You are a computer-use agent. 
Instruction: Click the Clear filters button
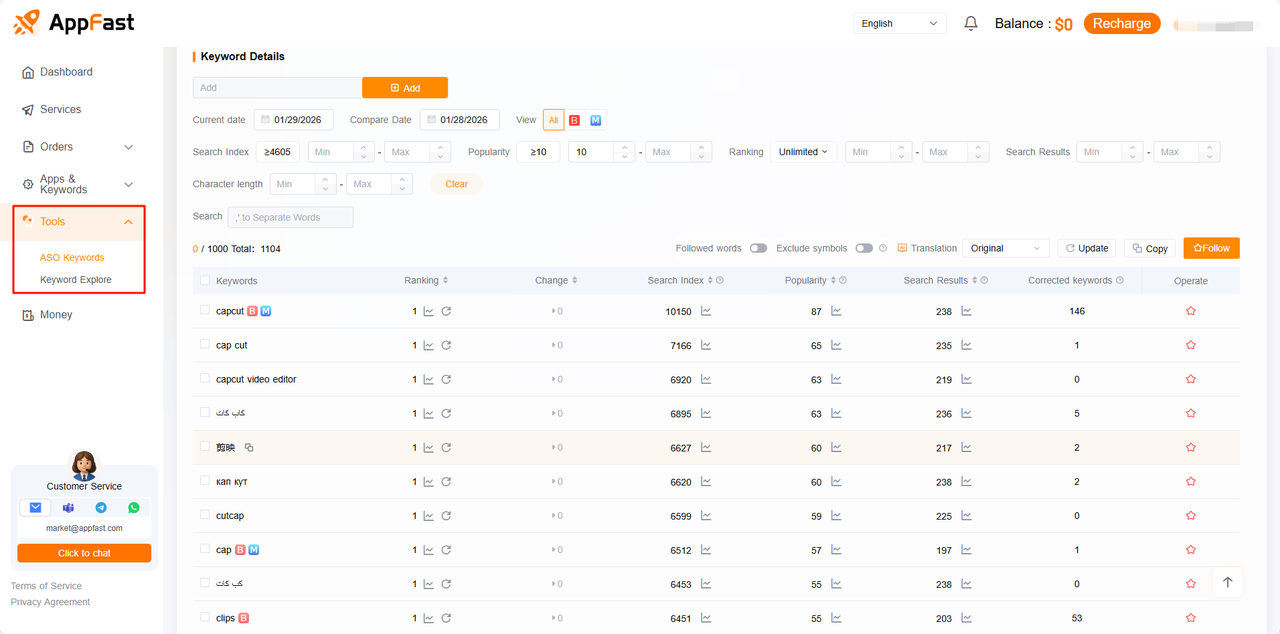456,184
